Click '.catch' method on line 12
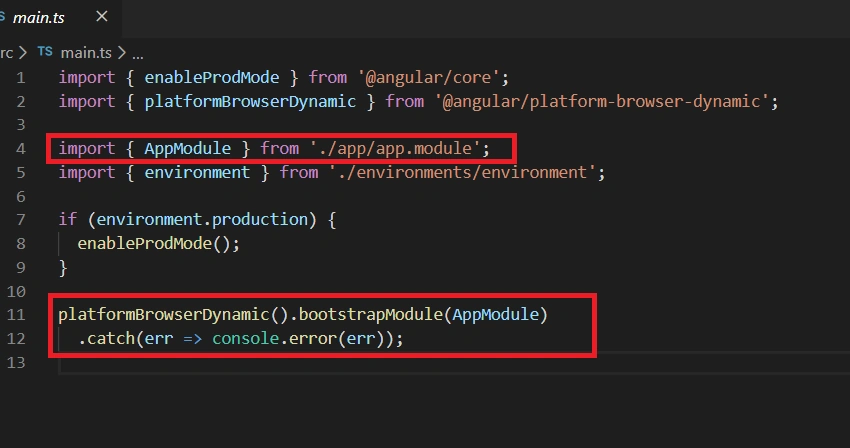 [x=106, y=338]
